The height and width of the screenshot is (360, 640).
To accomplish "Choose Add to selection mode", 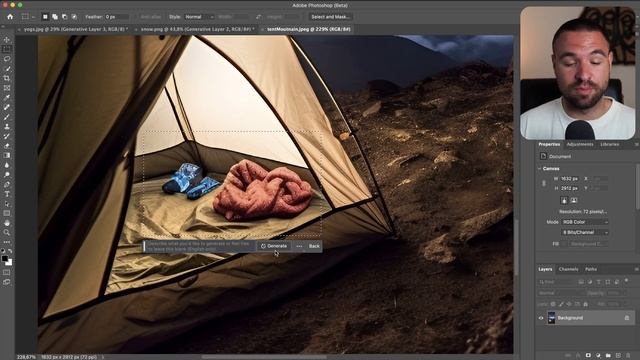I will [55, 17].
